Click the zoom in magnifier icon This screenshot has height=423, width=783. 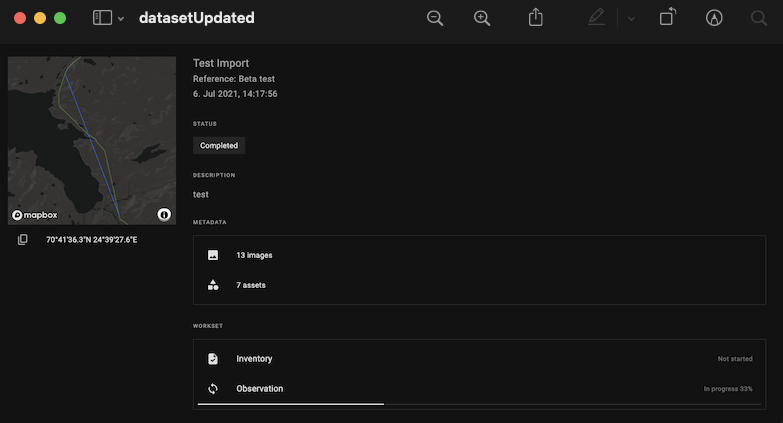pyautogui.click(x=482, y=18)
